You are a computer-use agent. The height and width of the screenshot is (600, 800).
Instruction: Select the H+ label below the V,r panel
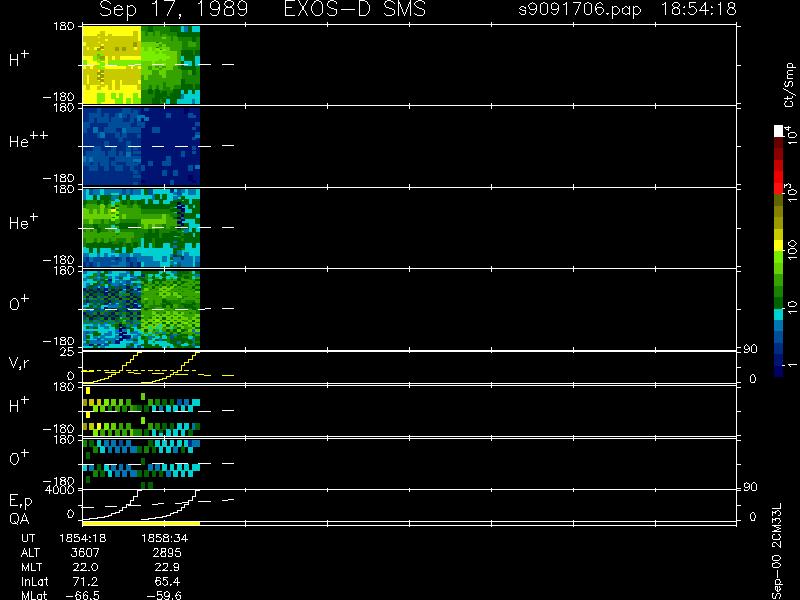(19, 406)
